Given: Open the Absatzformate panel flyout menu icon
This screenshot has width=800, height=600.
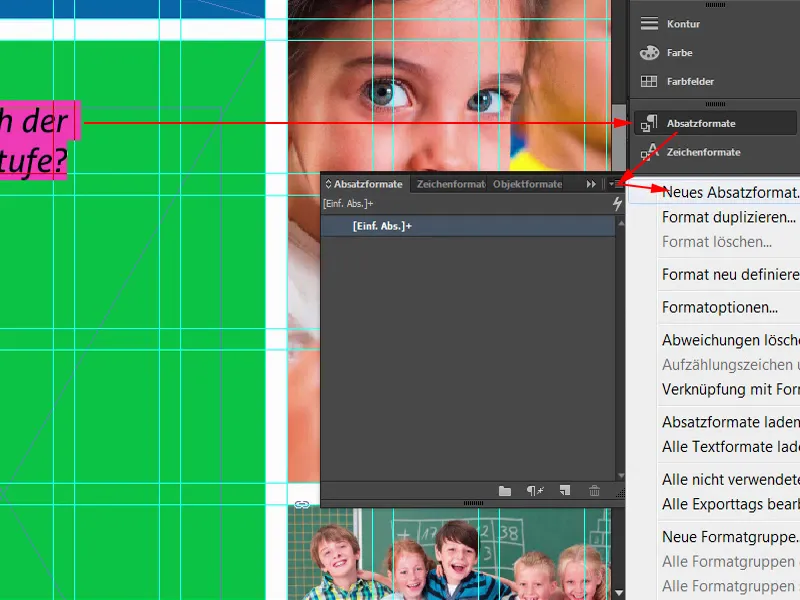Looking at the screenshot, I should click(x=615, y=184).
